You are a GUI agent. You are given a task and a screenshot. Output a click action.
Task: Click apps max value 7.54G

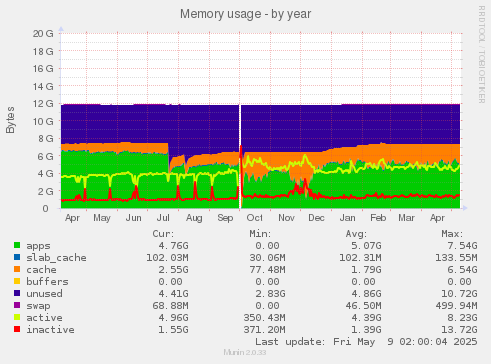click(x=462, y=246)
